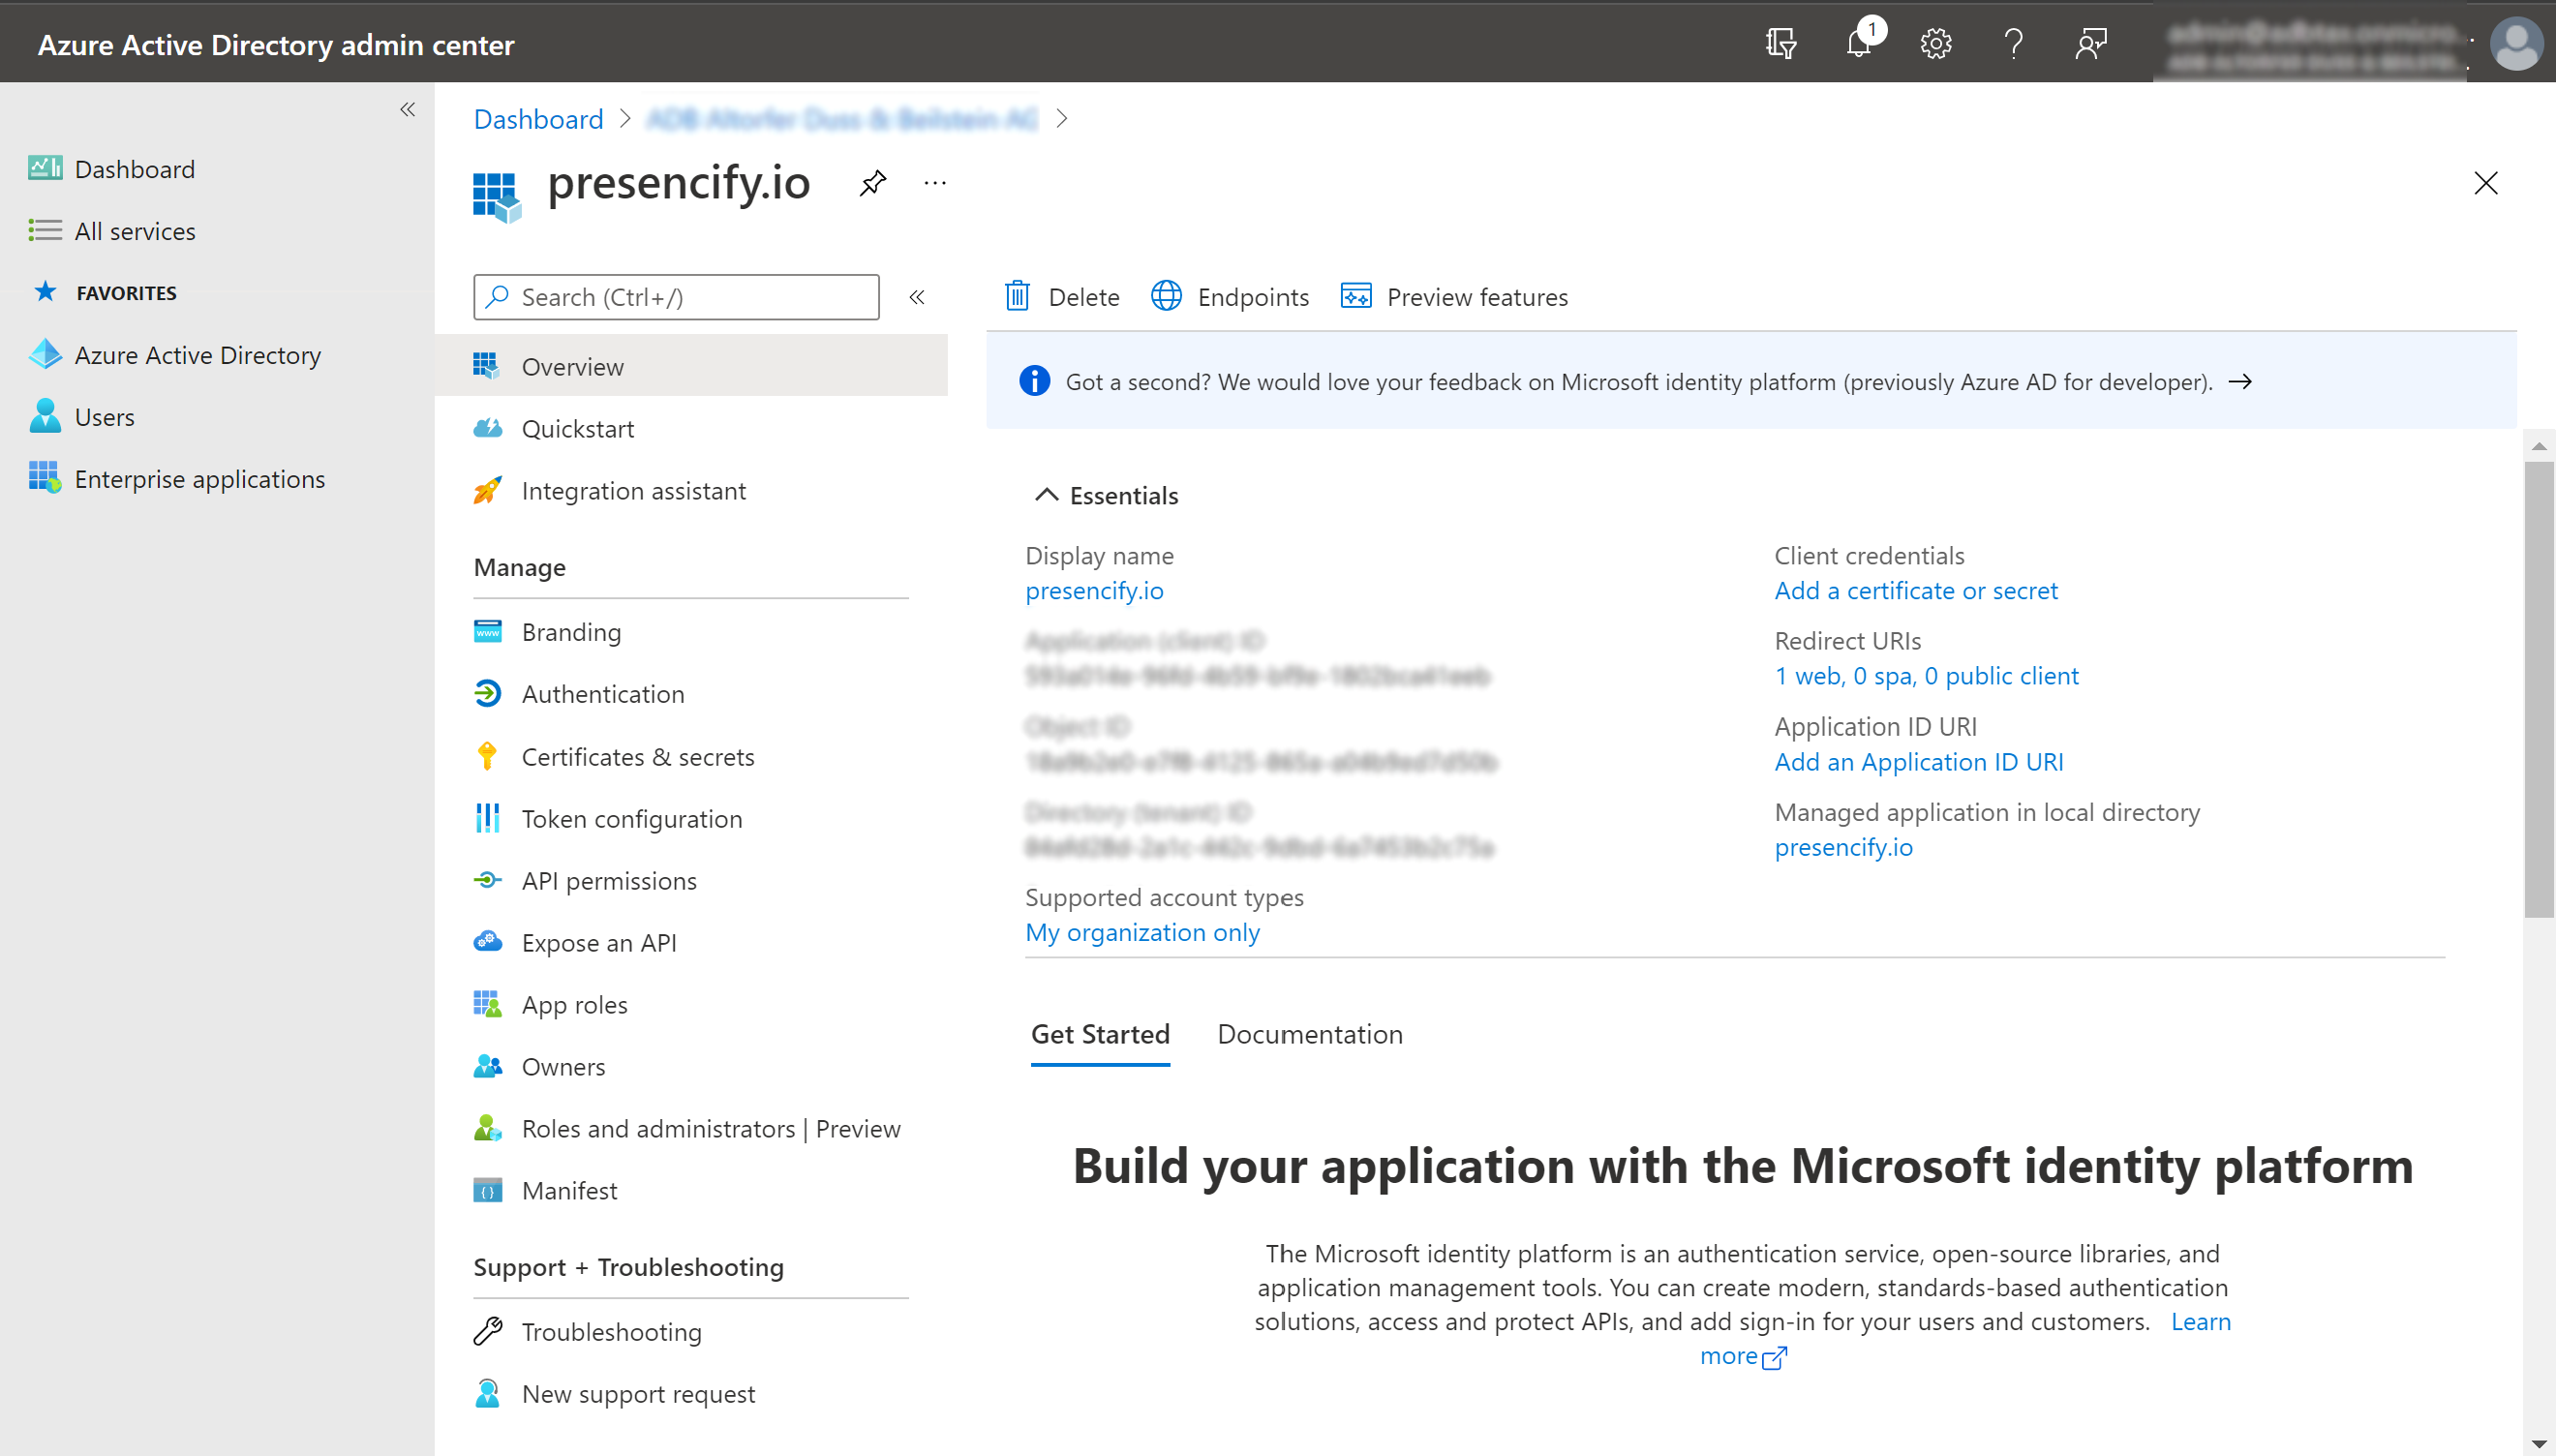The height and width of the screenshot is (1456, 2556).
Task: Click the breadcrumb chevron after Dashboard
Action: point(625,119)
